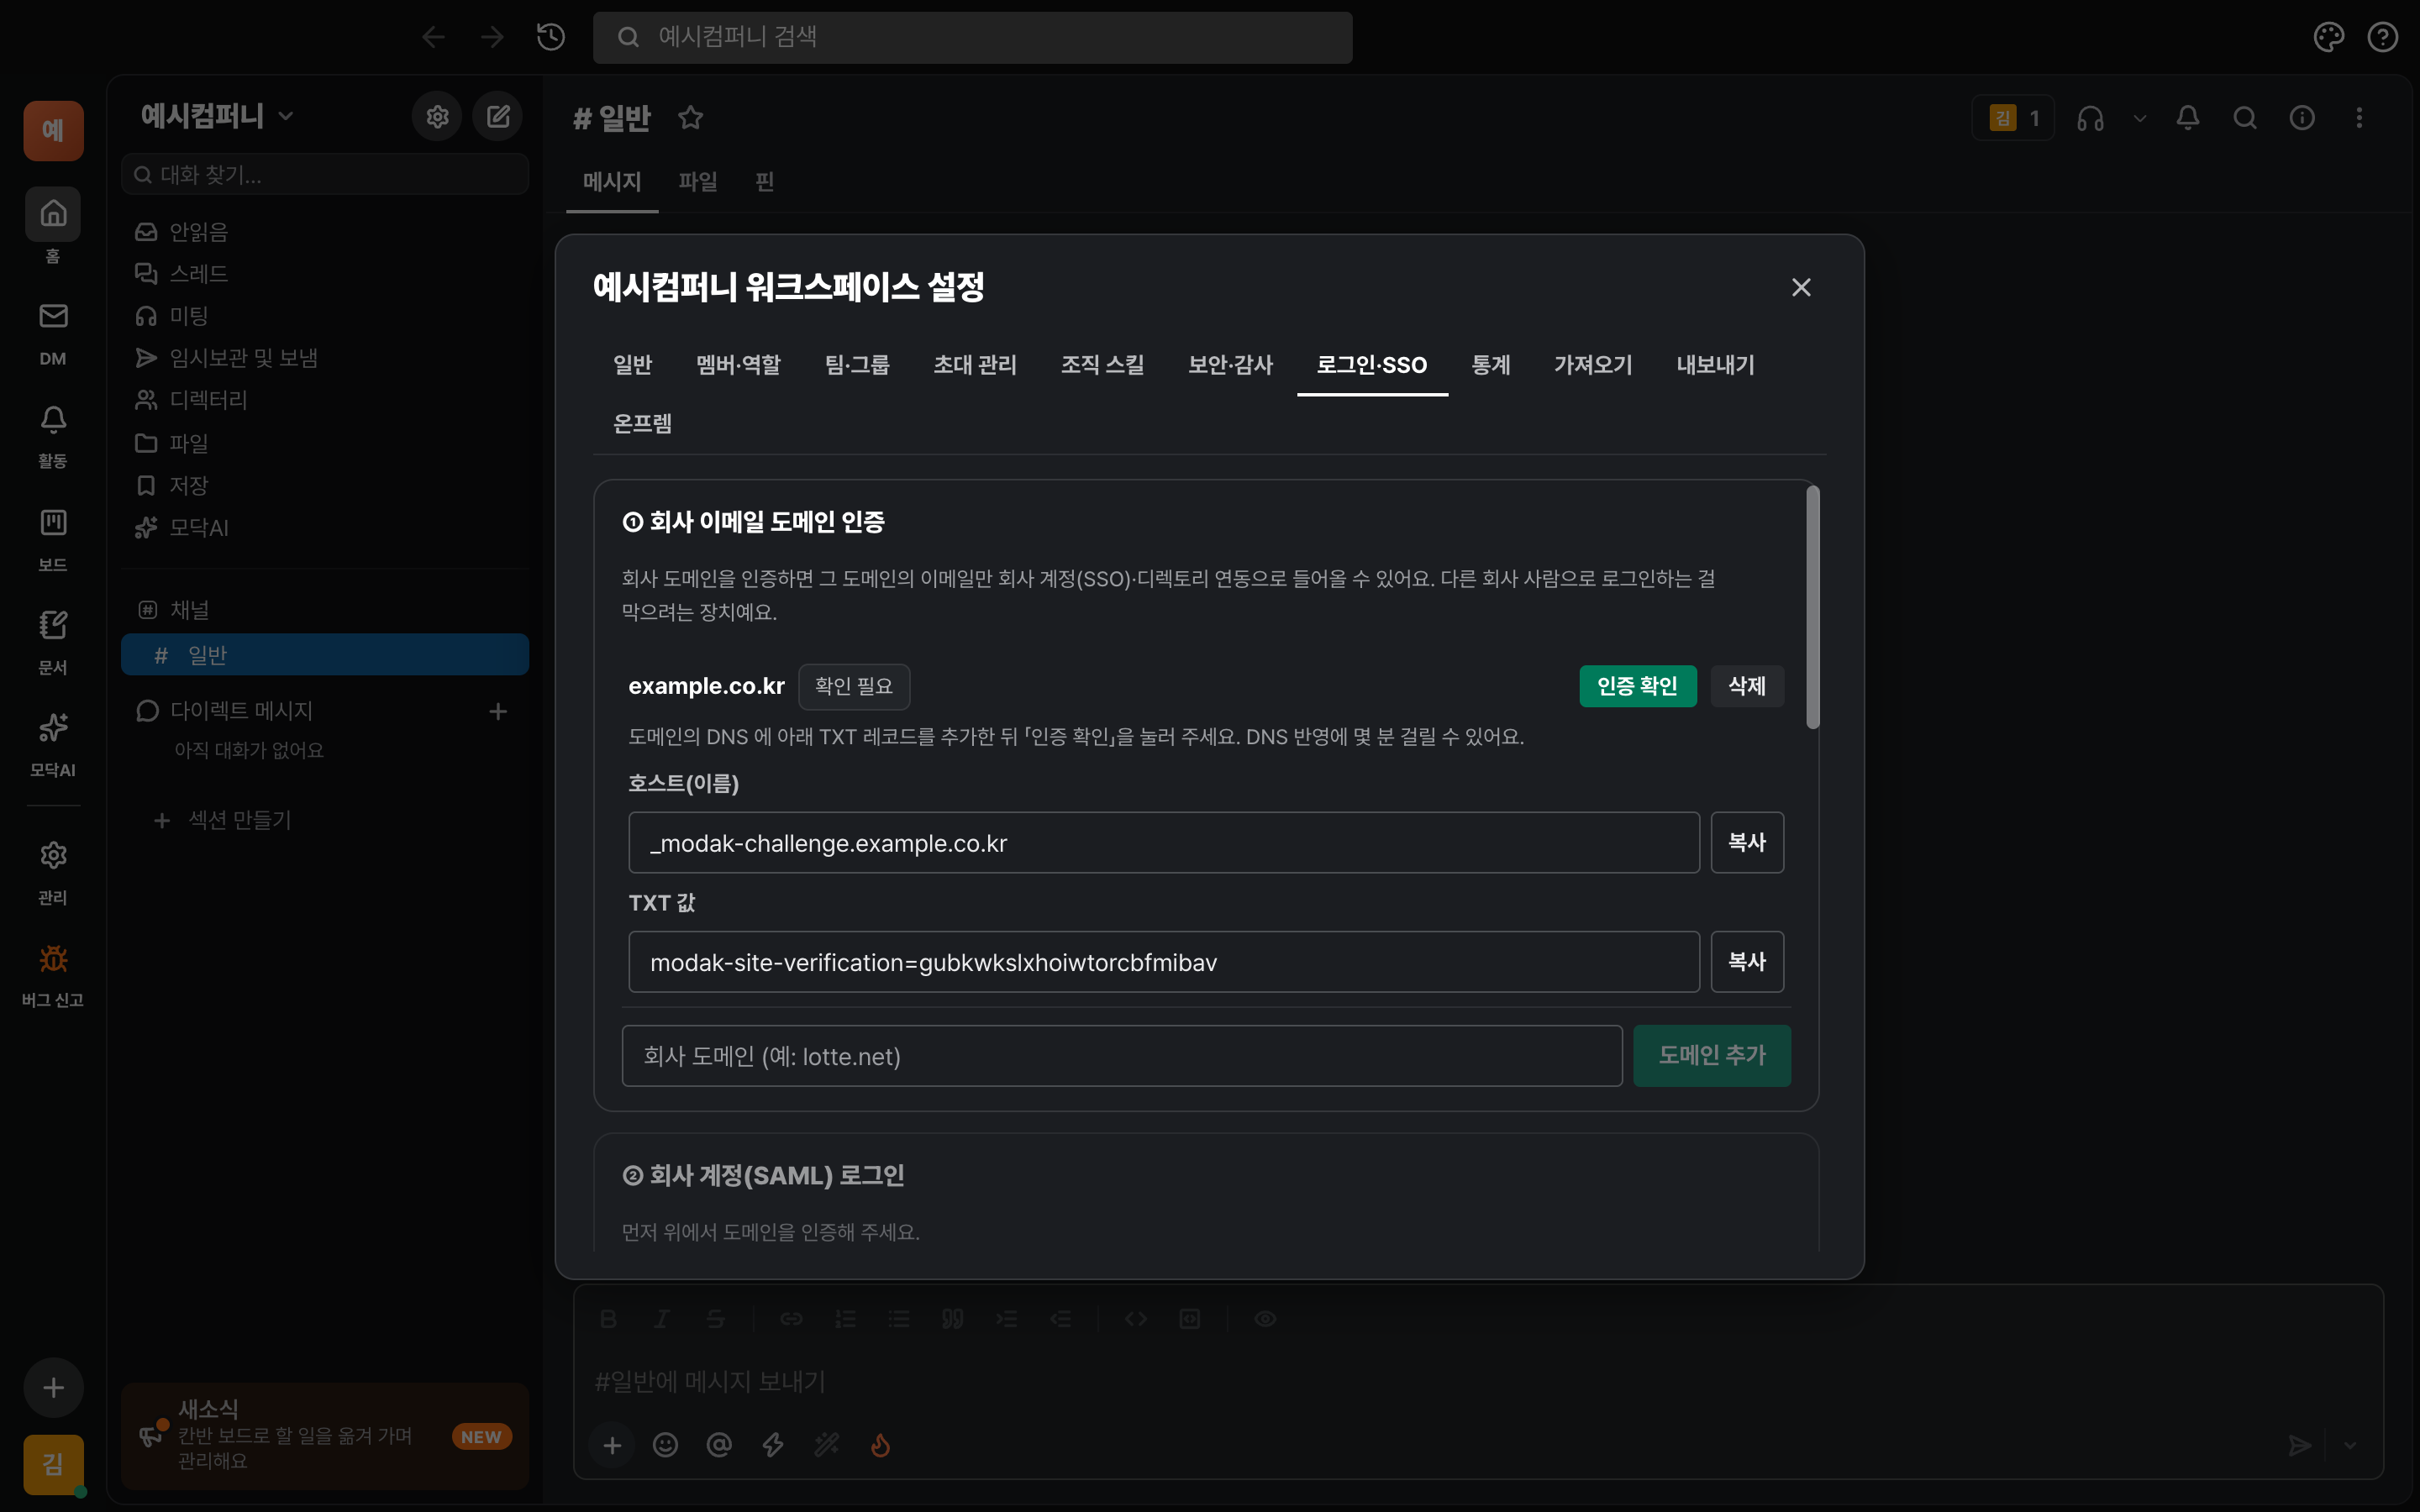The width and height of the screenshot is (2420, 1512).
Task: Go to 홈 in the left rail
Action: (53, 226)
